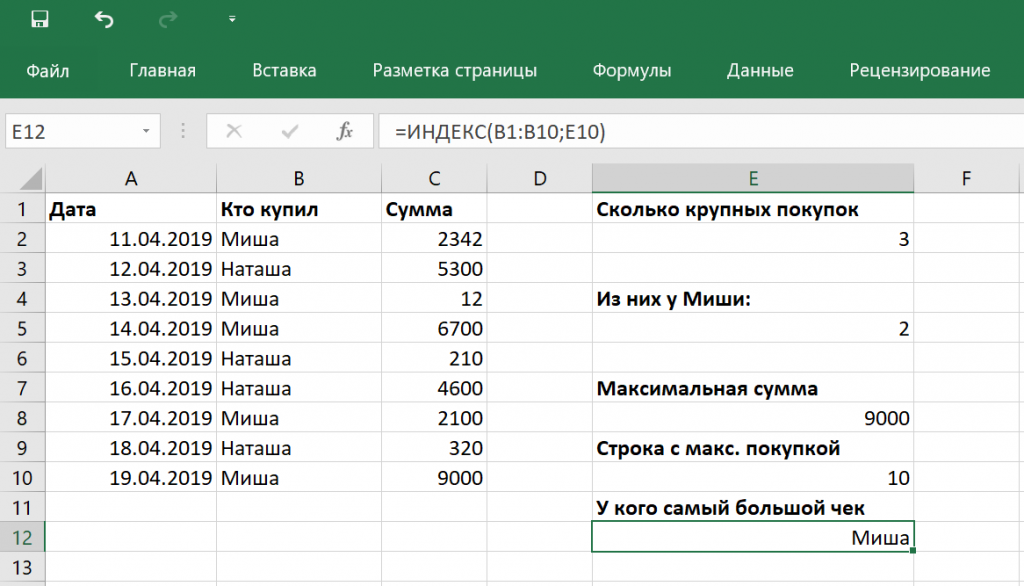Switch to the Данные ribbon tab
The height and width of the screenshot is (586, 1024).
pyautogui.click(x=760, y=70)
